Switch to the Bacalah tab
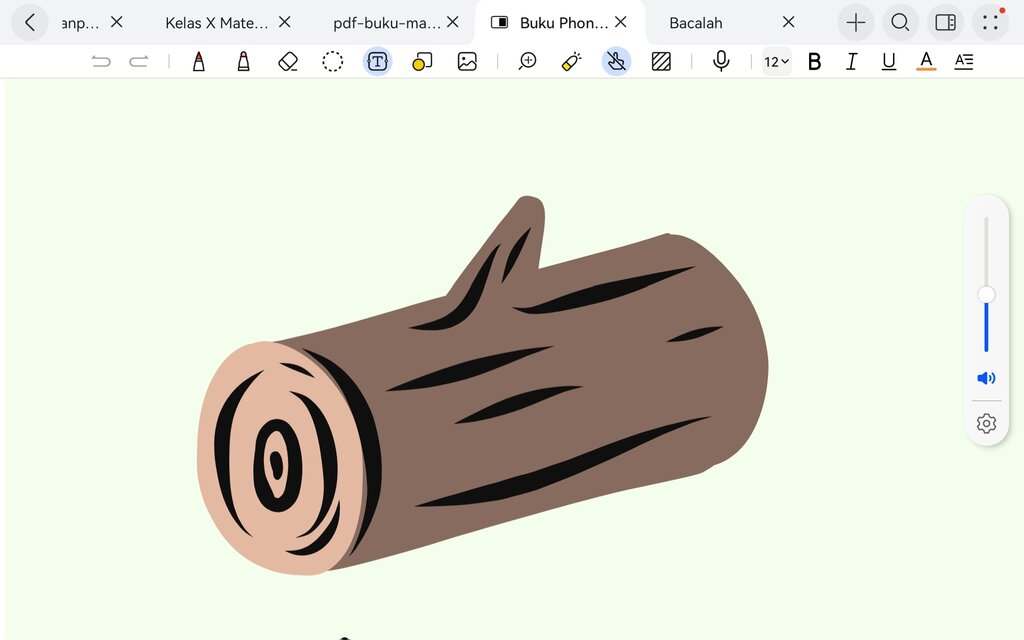The image size is (1024, 640). [x=696, y=23]
